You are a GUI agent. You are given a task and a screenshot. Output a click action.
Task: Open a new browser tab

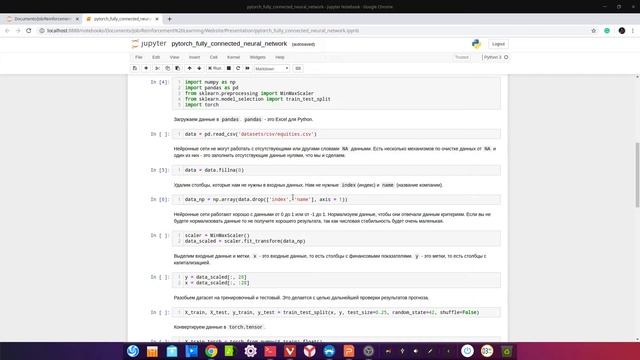(x=169, y=19)
